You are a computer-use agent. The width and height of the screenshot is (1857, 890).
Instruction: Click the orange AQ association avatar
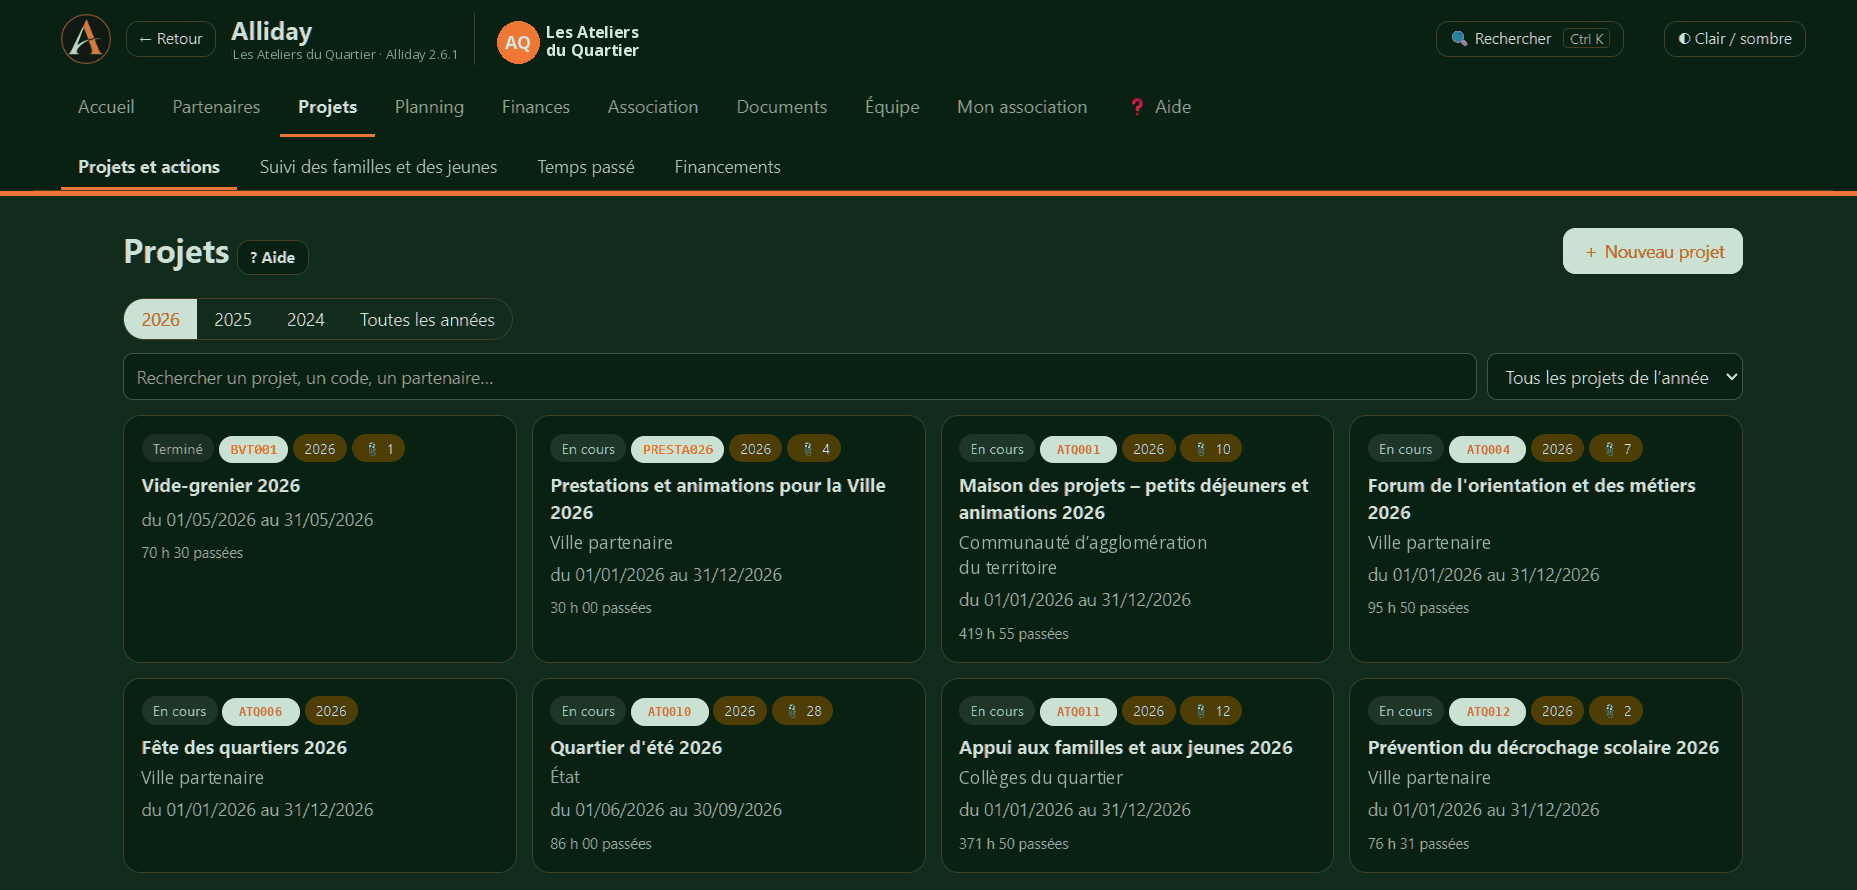click(x=518, y=42)
